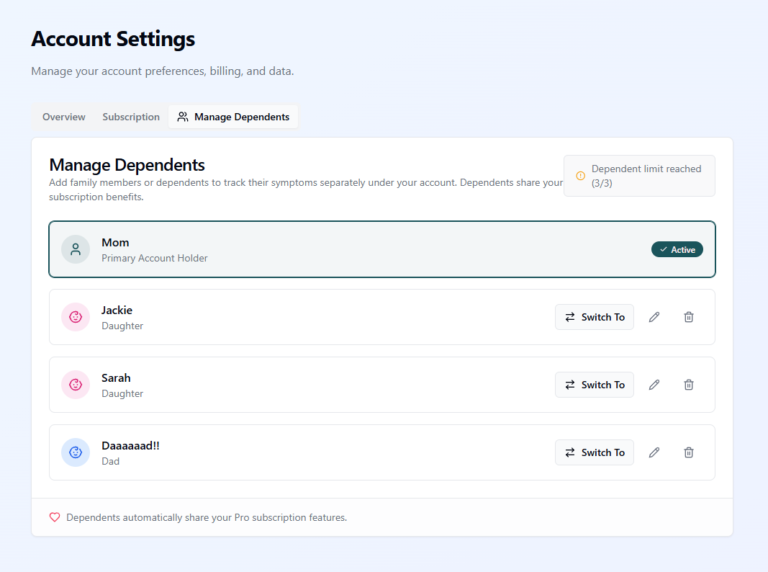The width and height of the screenshot is (768, 572).
Task: Remove Sarah with the trash icon
Action: (x=689, y=384)
